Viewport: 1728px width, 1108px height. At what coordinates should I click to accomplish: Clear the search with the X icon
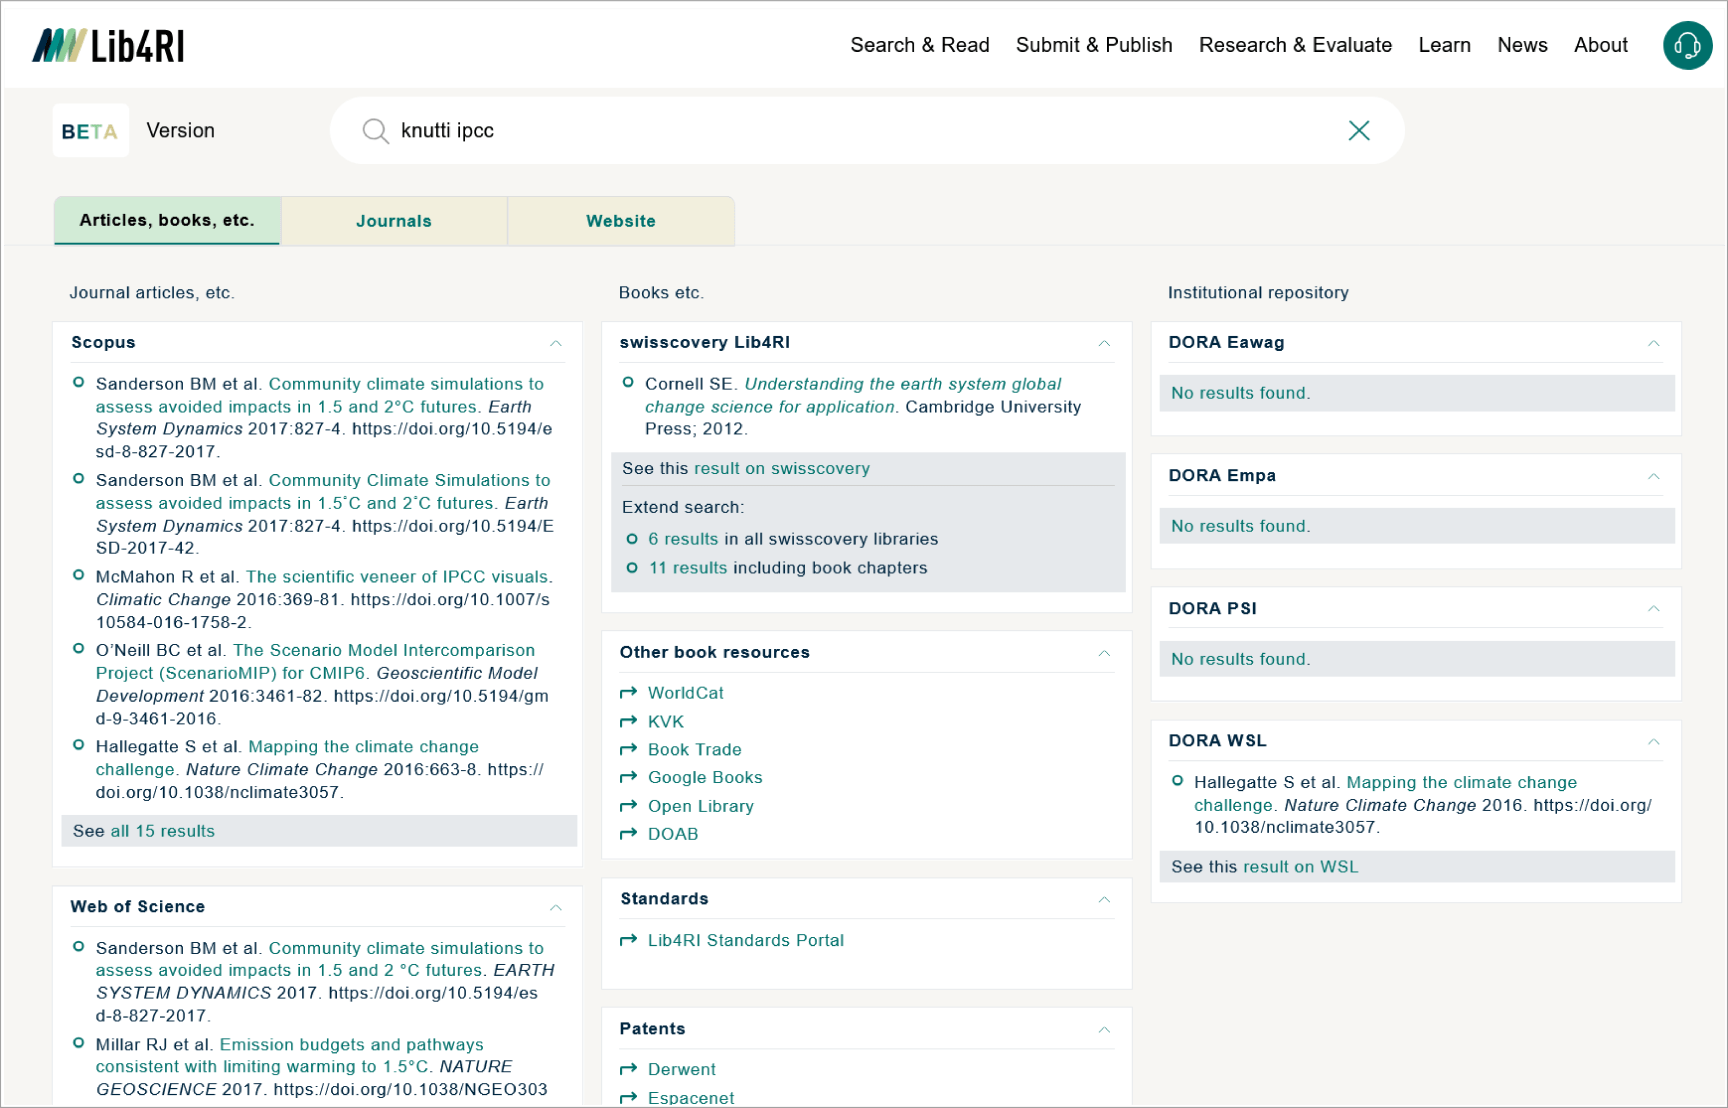pyautogui.click(x=1358, y=131)
